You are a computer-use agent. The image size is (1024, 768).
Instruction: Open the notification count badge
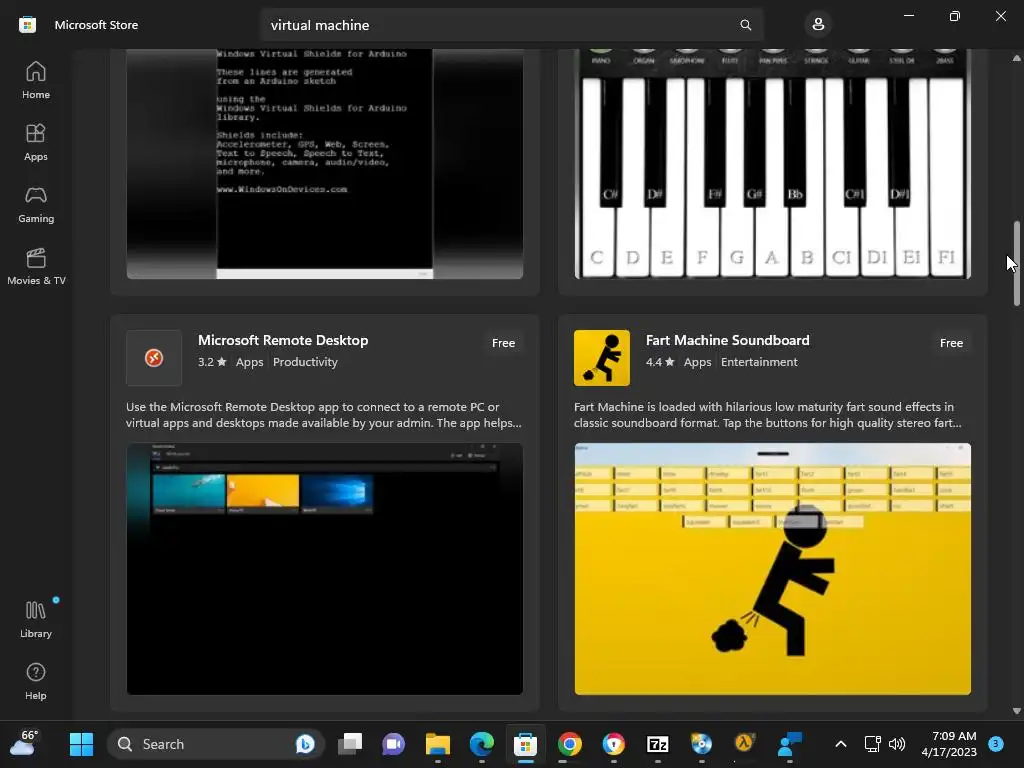coord(996,744)
